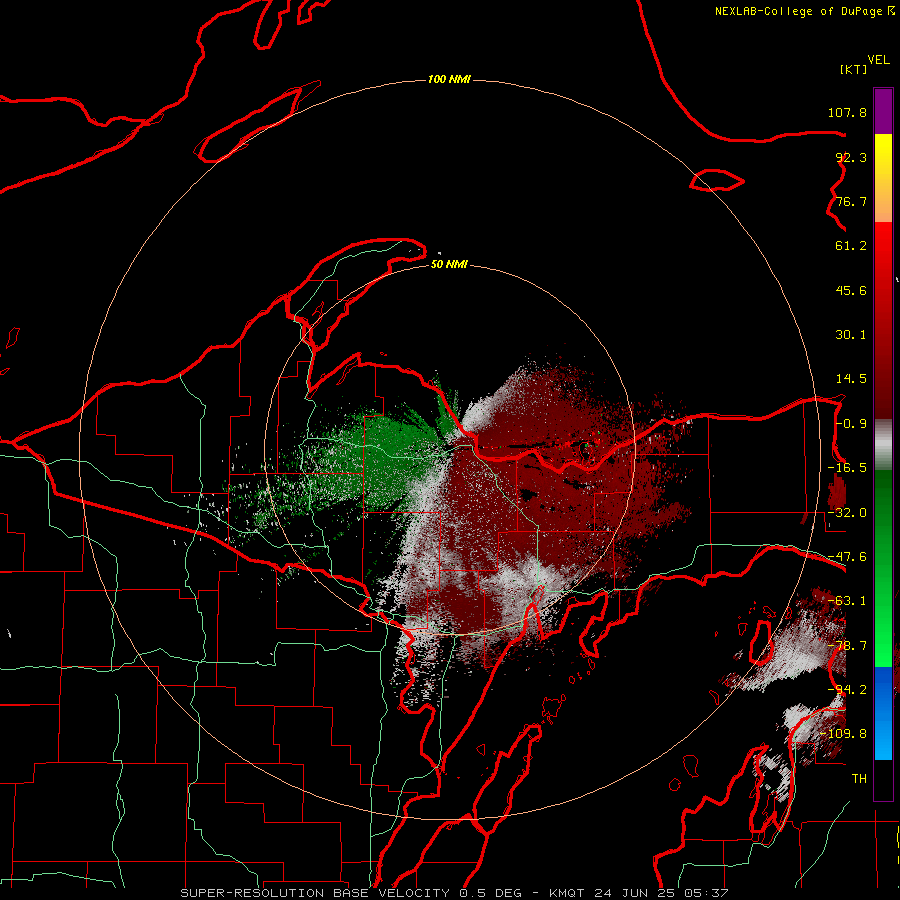
Task: Click the gray near-zero segment of the color bar
Action: (x=883, y=445)
